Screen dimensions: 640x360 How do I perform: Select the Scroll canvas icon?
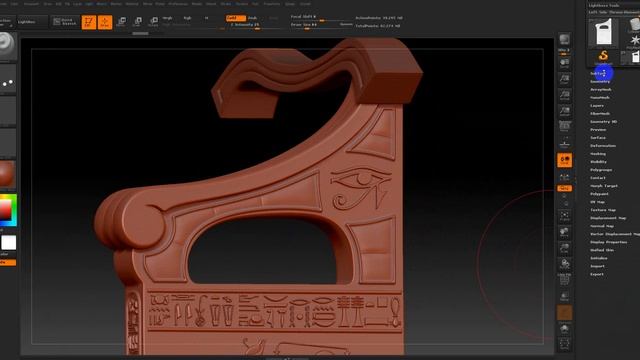tap(564, 63)
